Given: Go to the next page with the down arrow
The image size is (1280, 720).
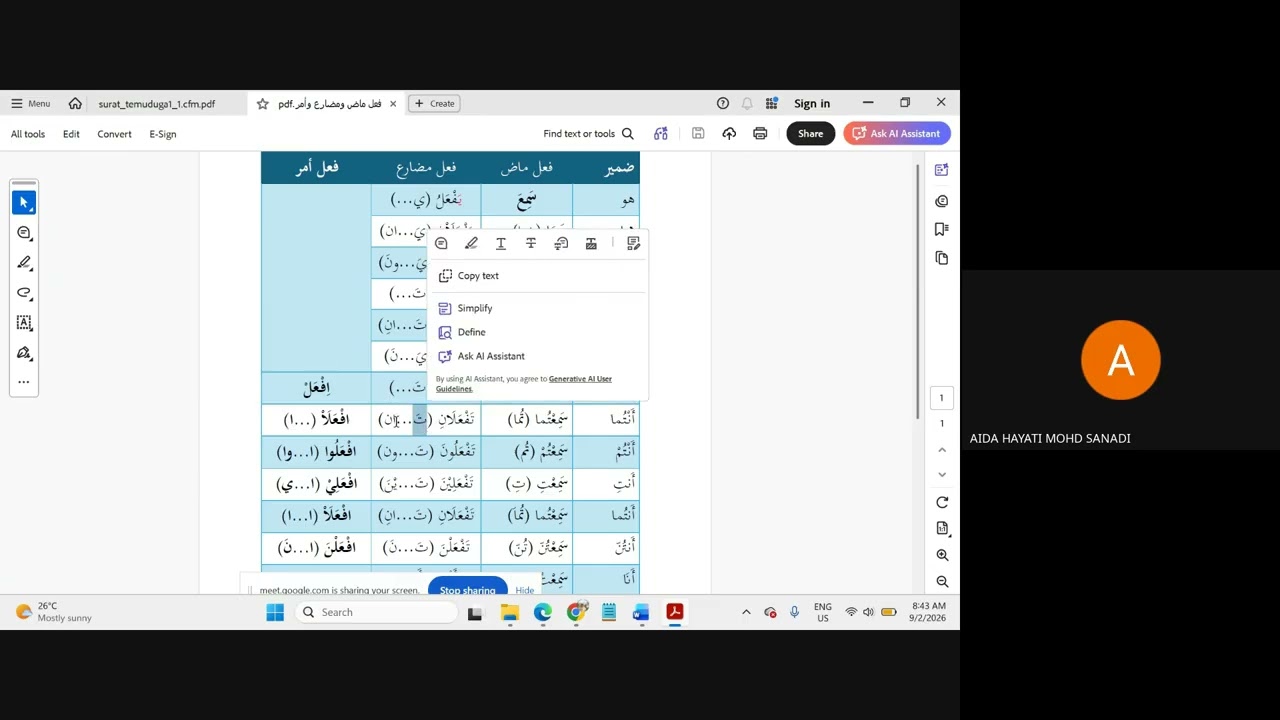Looking at the screenshot, I should point(942,474).
